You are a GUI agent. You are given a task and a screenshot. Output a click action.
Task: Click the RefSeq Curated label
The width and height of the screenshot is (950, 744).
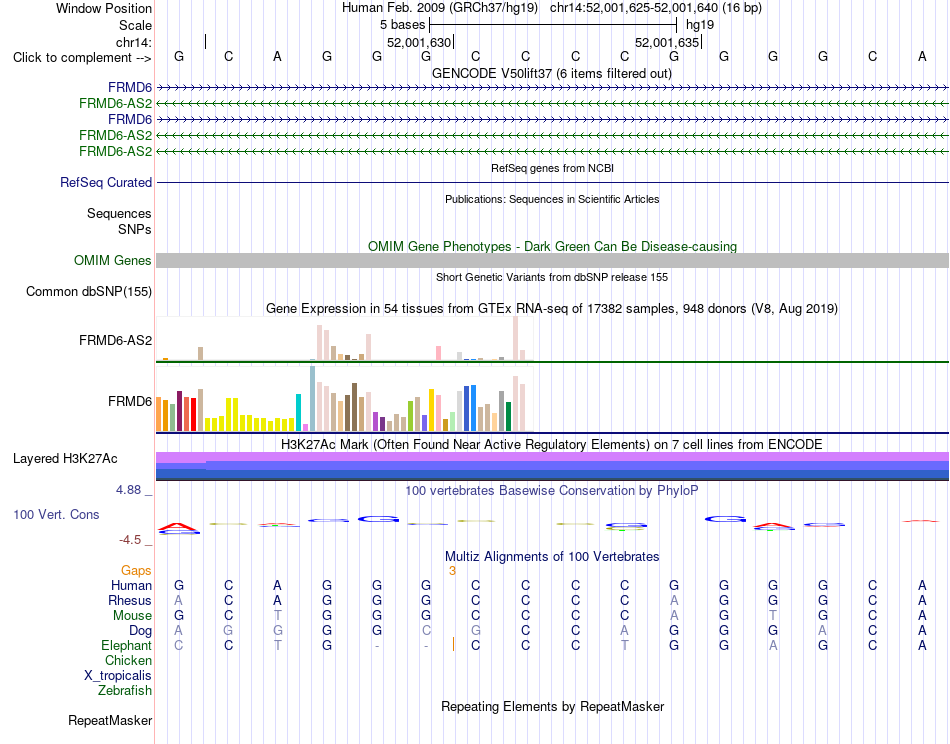106,182
